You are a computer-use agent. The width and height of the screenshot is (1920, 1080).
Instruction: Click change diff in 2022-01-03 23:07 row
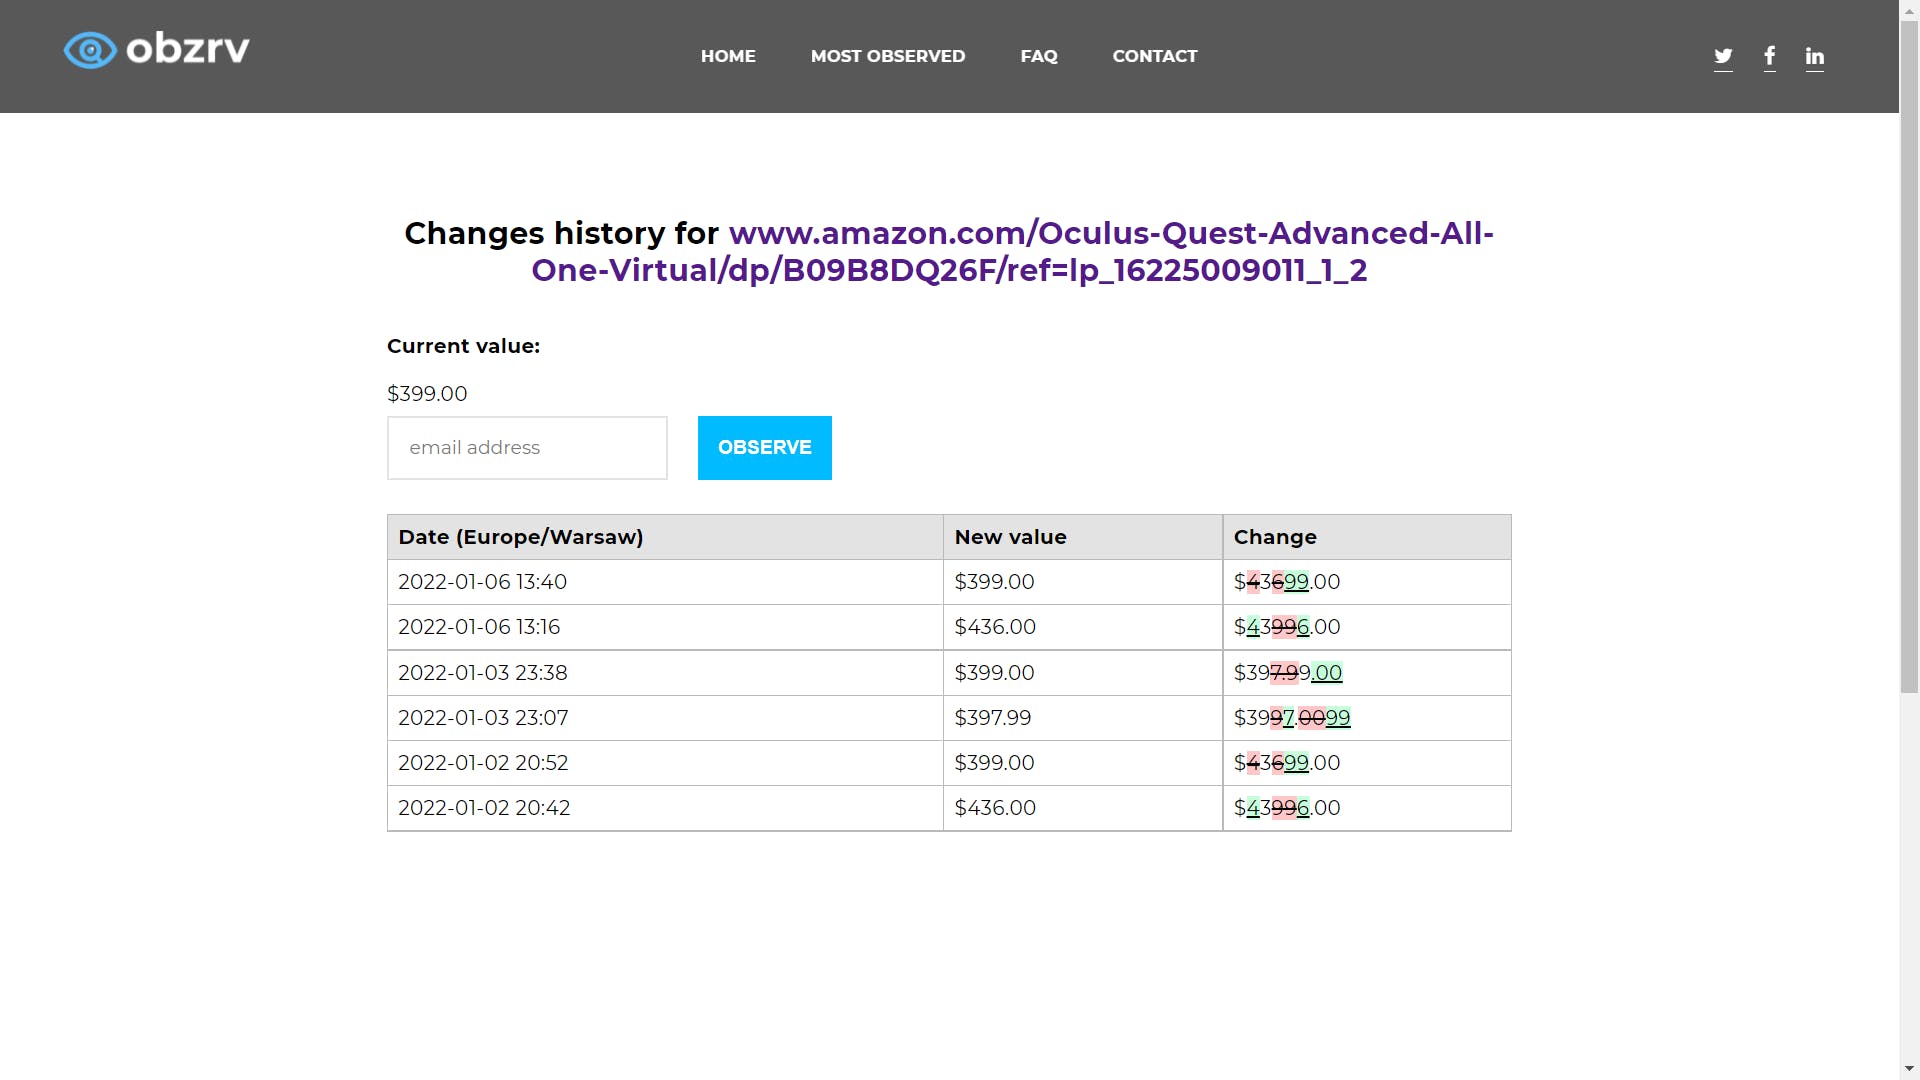1292,718
